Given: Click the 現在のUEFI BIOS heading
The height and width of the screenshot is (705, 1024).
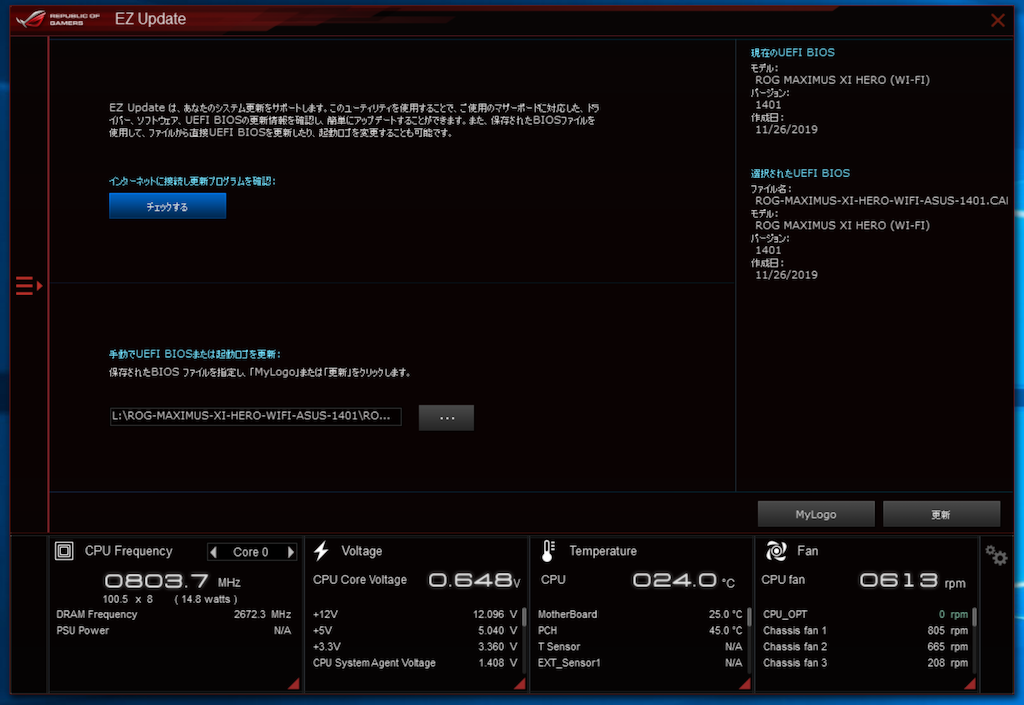Looking at the screenshot, I should [792, 52].
